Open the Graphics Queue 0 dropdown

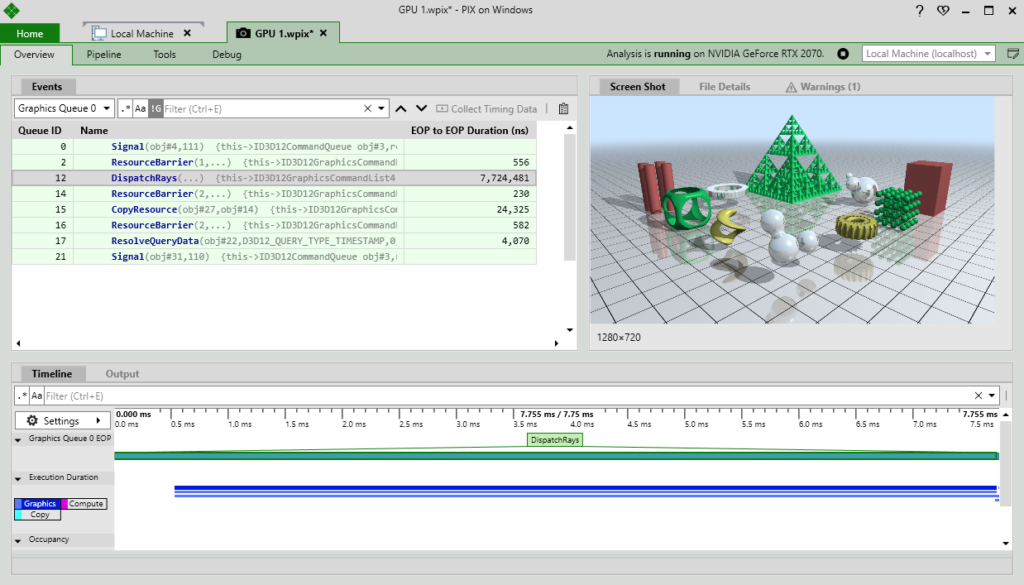(64, 108)
